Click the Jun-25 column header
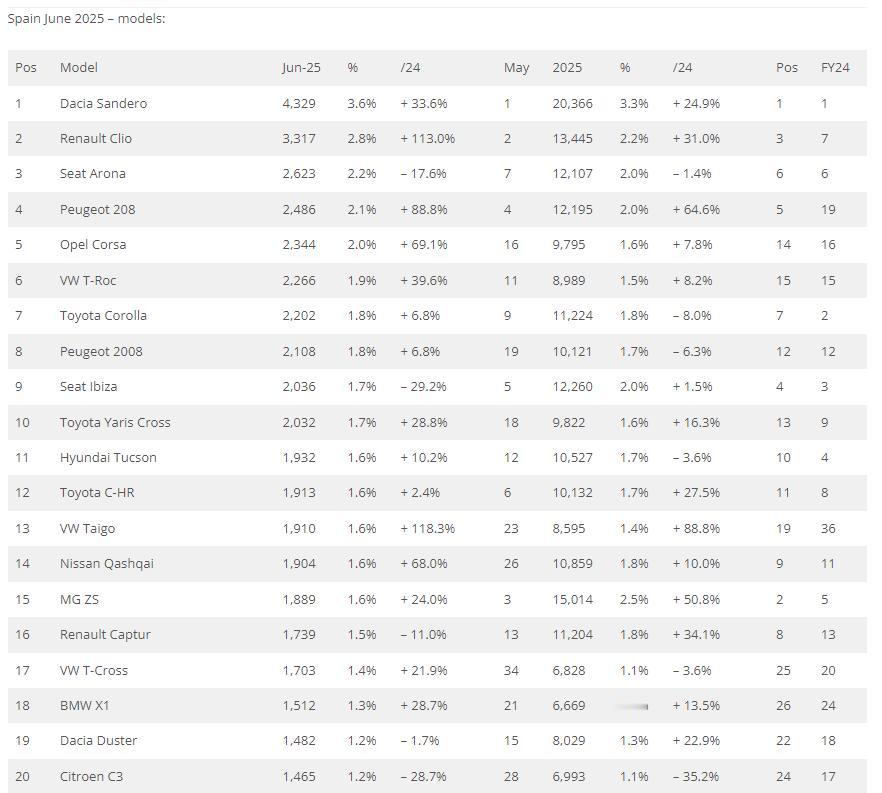Image resolution: width=882 pixels, height=793 pixels. tap(301, 67)
